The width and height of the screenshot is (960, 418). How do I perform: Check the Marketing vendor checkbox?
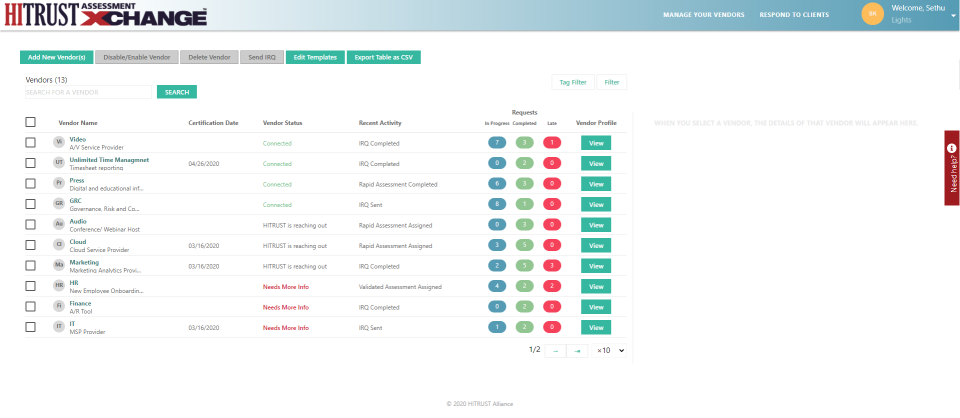pos(31,266)
